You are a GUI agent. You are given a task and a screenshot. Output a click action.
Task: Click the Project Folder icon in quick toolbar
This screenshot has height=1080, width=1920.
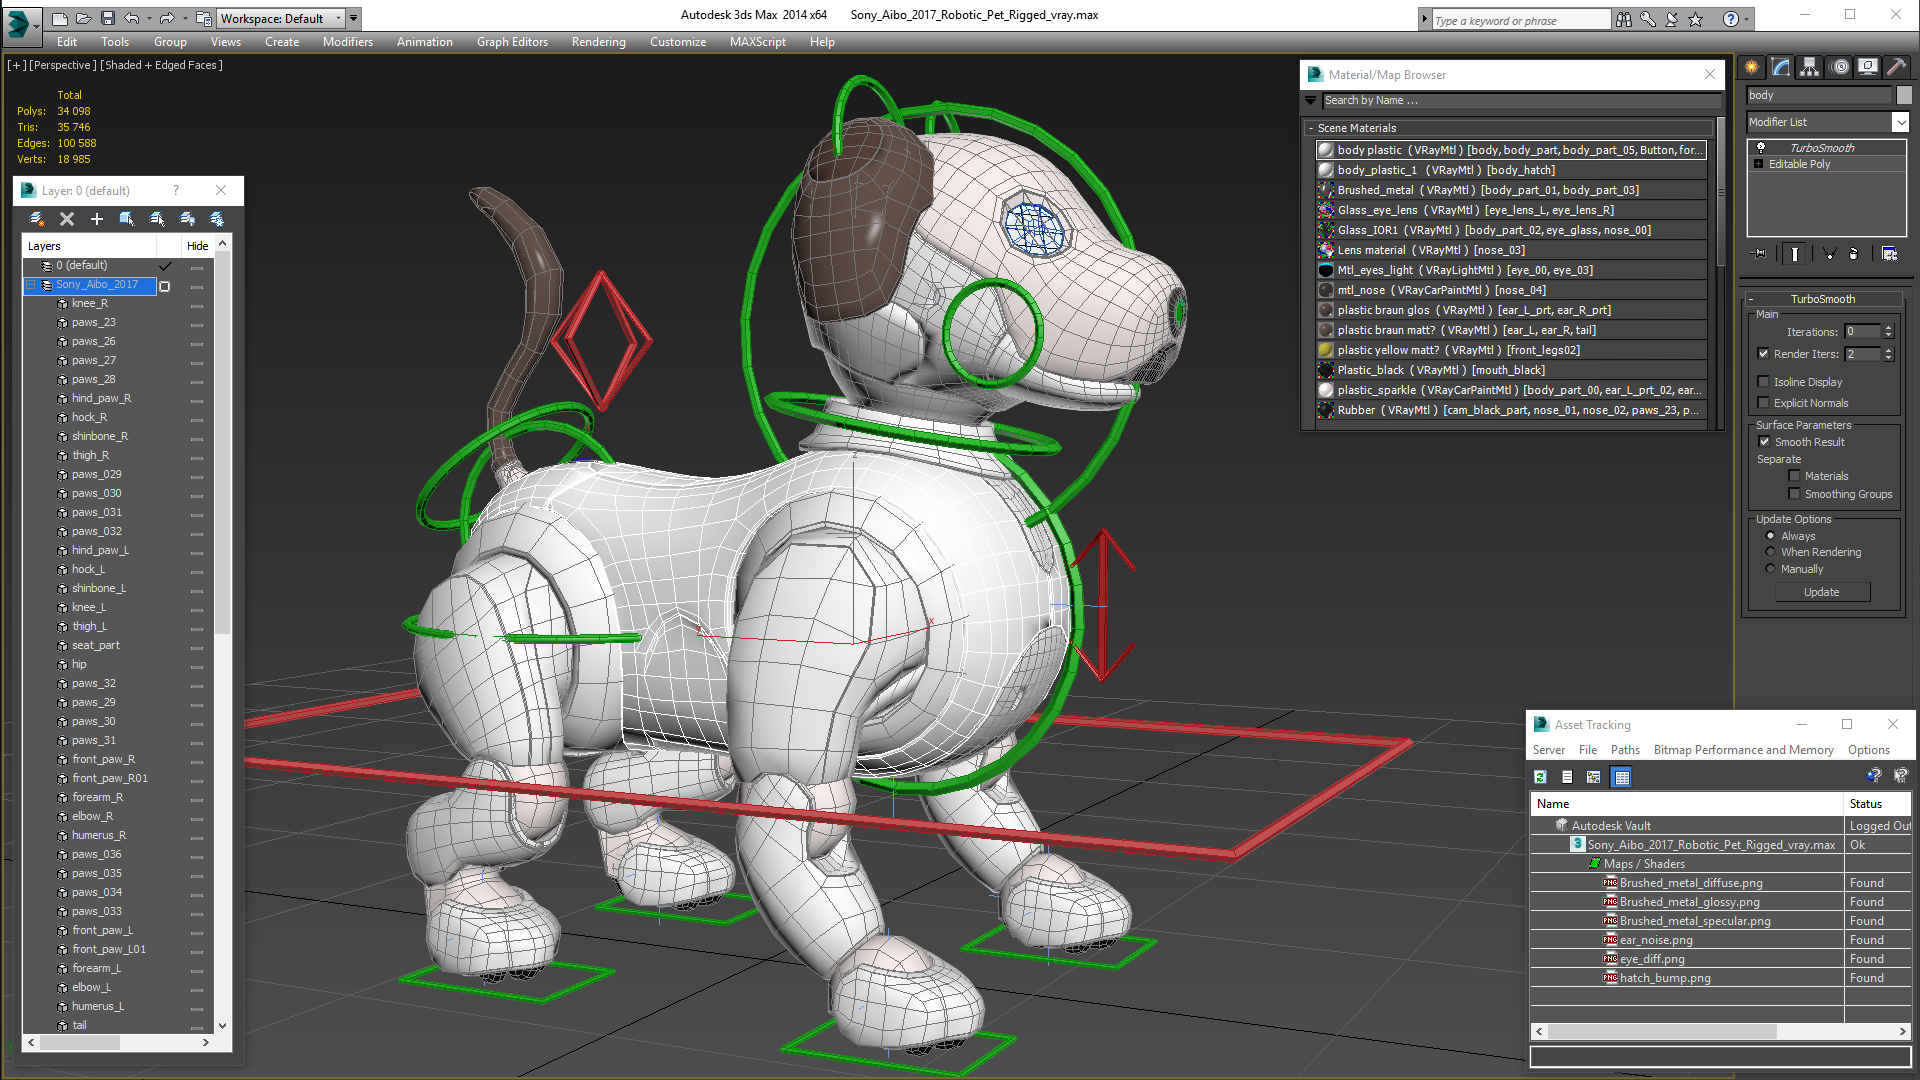[x=203, y=18]
